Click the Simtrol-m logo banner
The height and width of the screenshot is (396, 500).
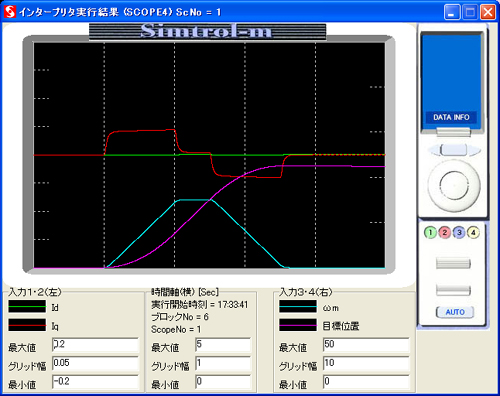point(207,31)
